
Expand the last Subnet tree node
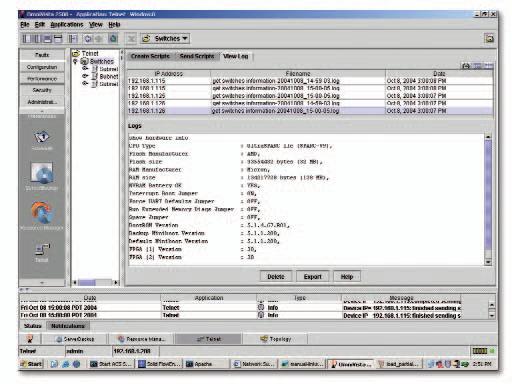85,84
